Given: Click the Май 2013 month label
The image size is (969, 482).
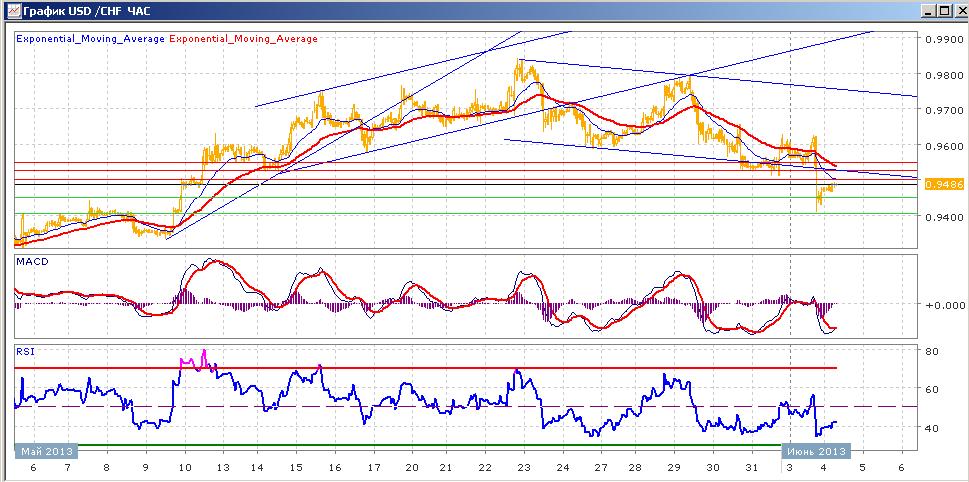Looking at the screenshot, I should pyautogui.click(x=46, y=450).
